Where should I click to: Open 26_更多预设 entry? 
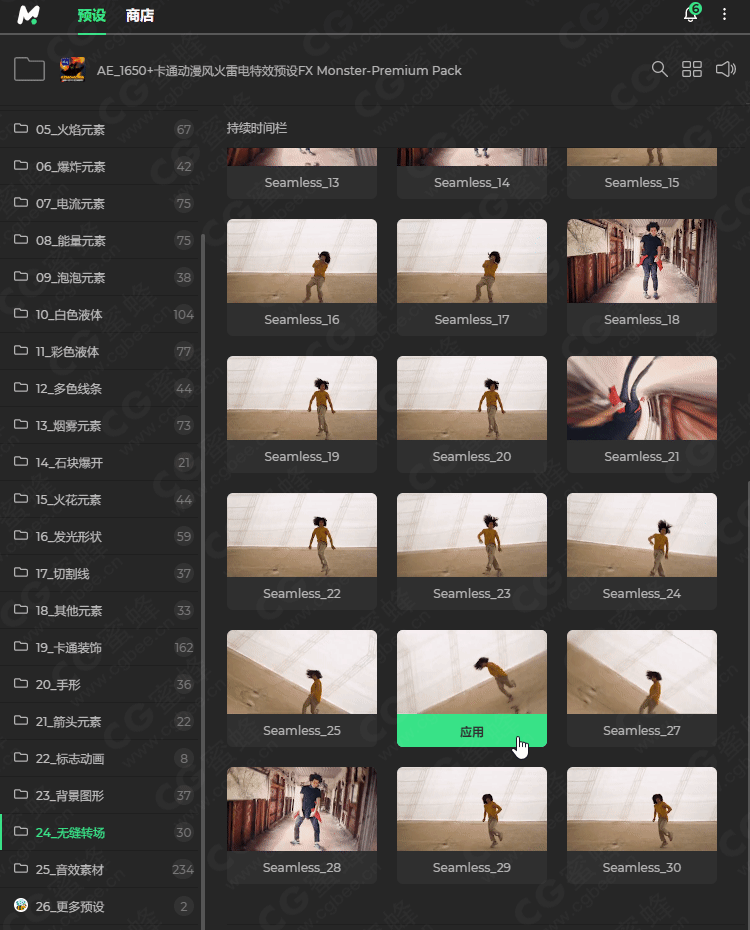100,906
